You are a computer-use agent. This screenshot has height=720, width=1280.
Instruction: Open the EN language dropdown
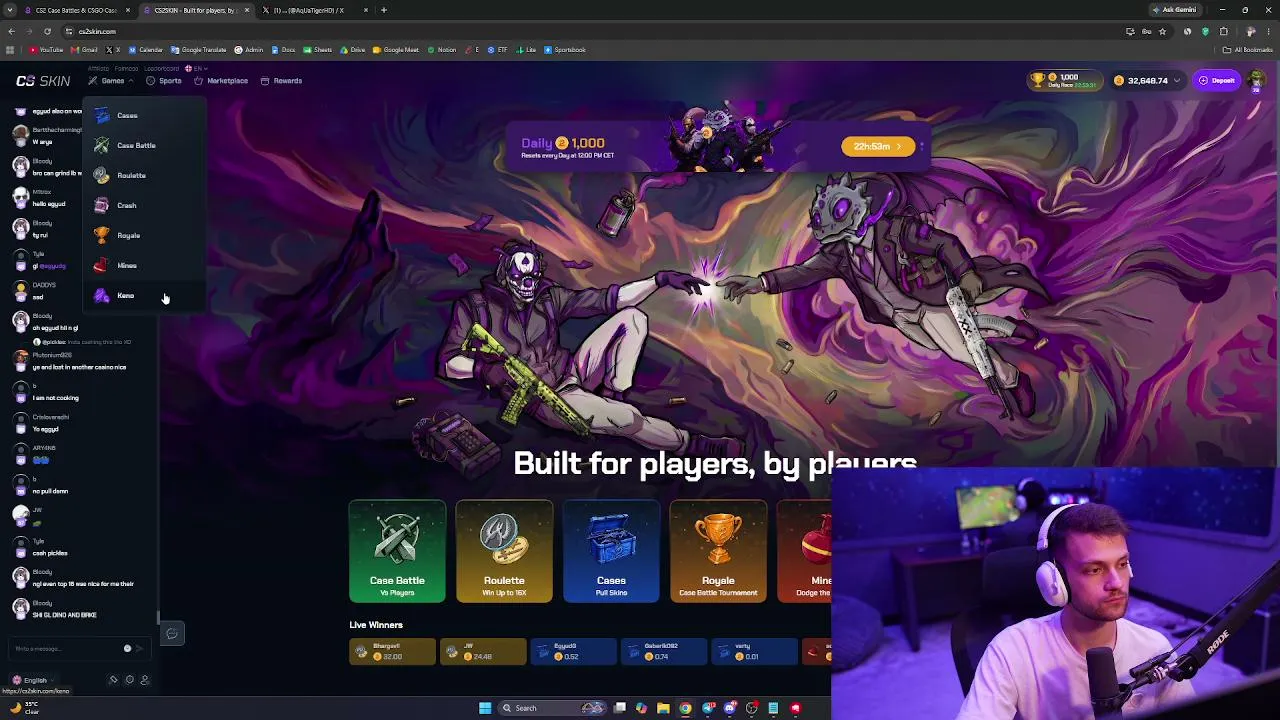(x=194, y=68)
